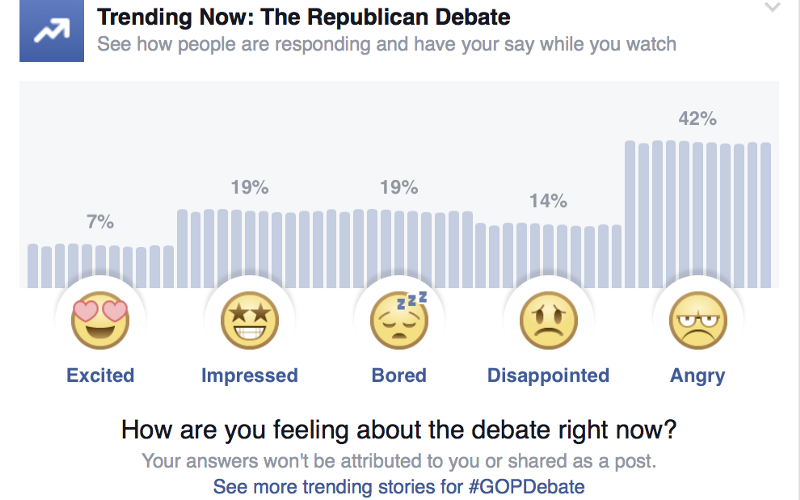The width and height of the screenshot is (800, 500).
Task: Click the 7% Excited bar group
Action: pyautogui.click(x=100, y=266)
